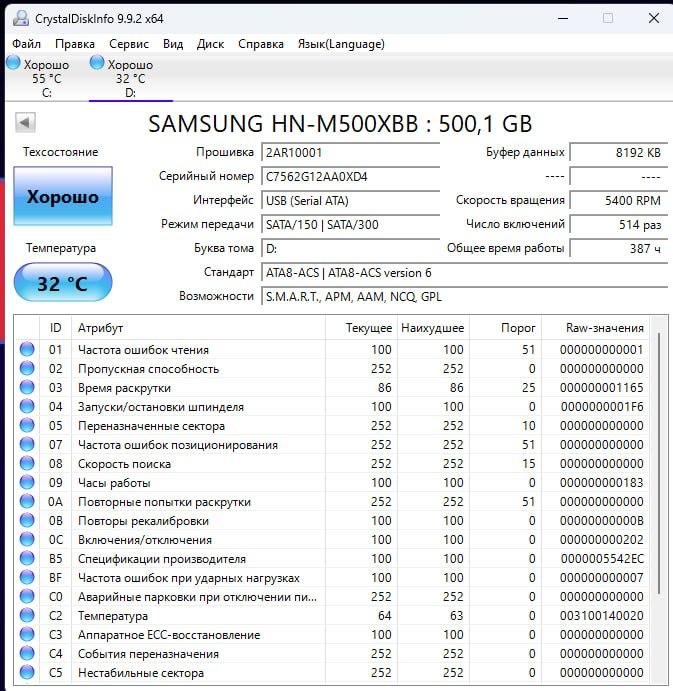
Task: Click the Стандарт field ATA8-ACS
Action: pos(465,273)
